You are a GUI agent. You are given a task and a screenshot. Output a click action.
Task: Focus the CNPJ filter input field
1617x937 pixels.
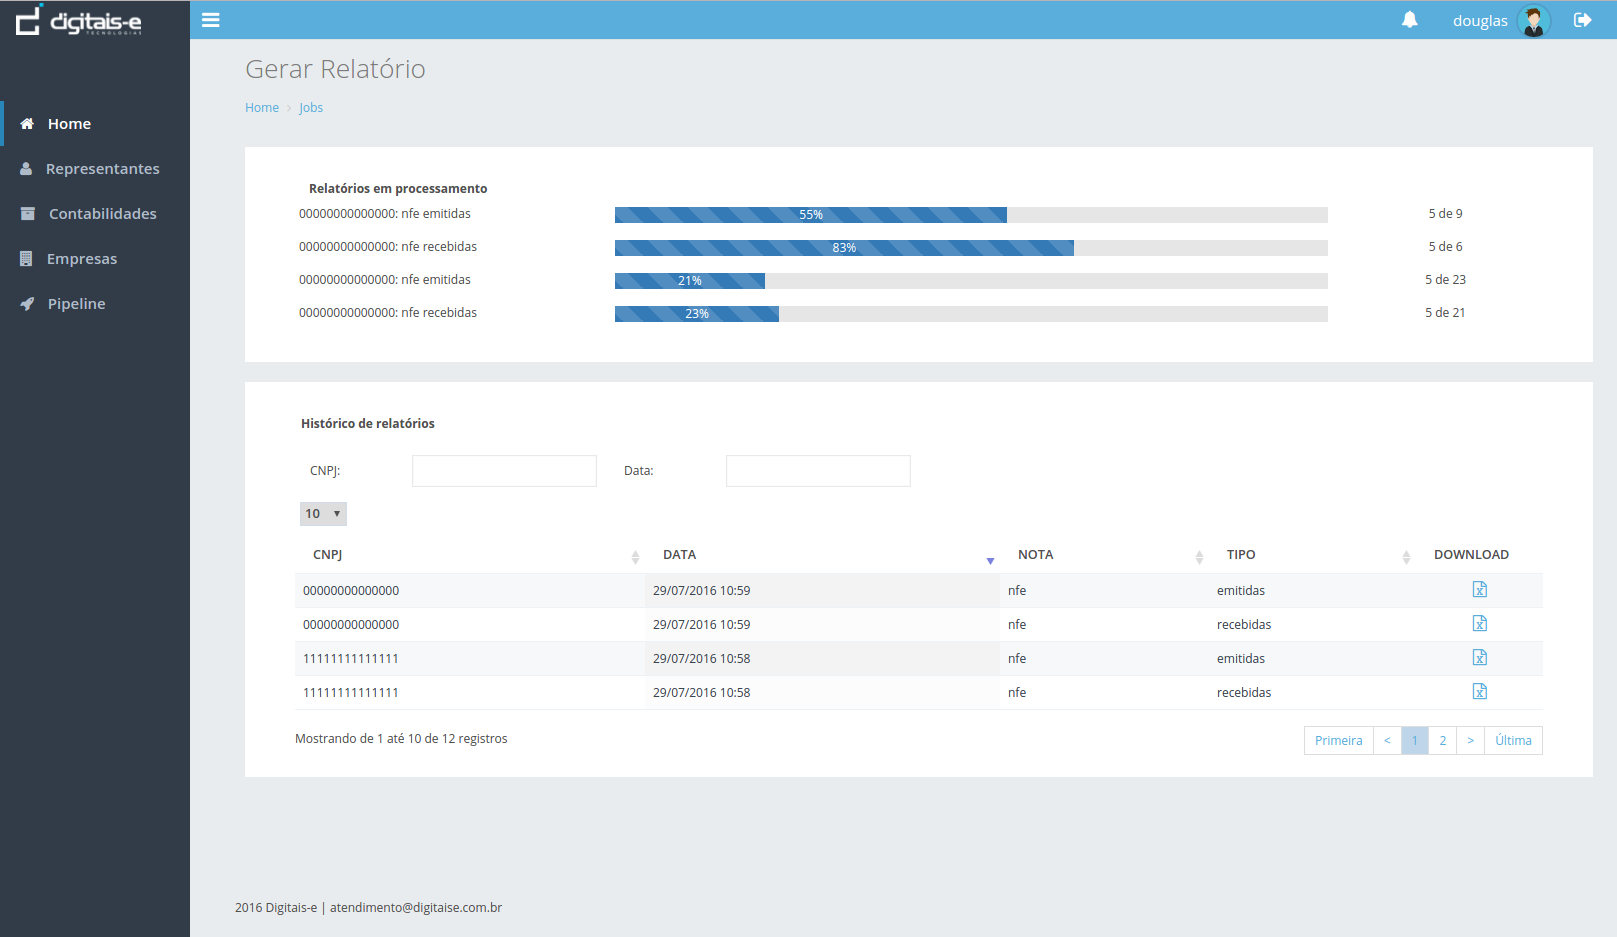(x=504, y=471)
